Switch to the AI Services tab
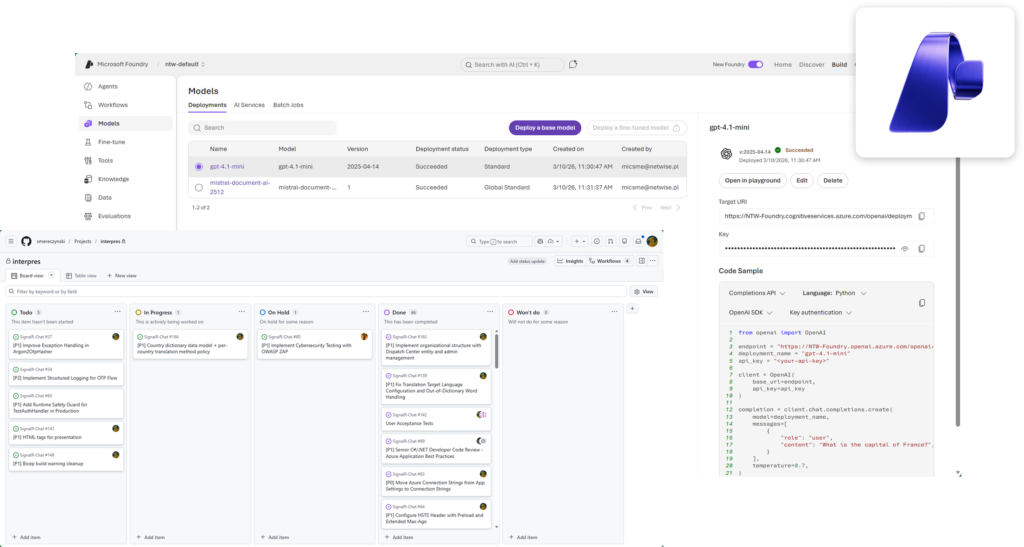 click(249, 105)
